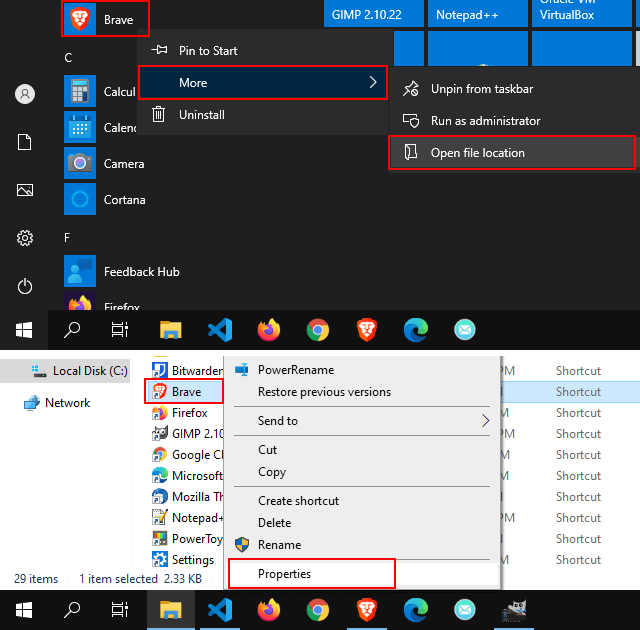The image size is (640, 630).
Task: Select the PowerToys shortcut file
Action: click(x=187, y=539)
